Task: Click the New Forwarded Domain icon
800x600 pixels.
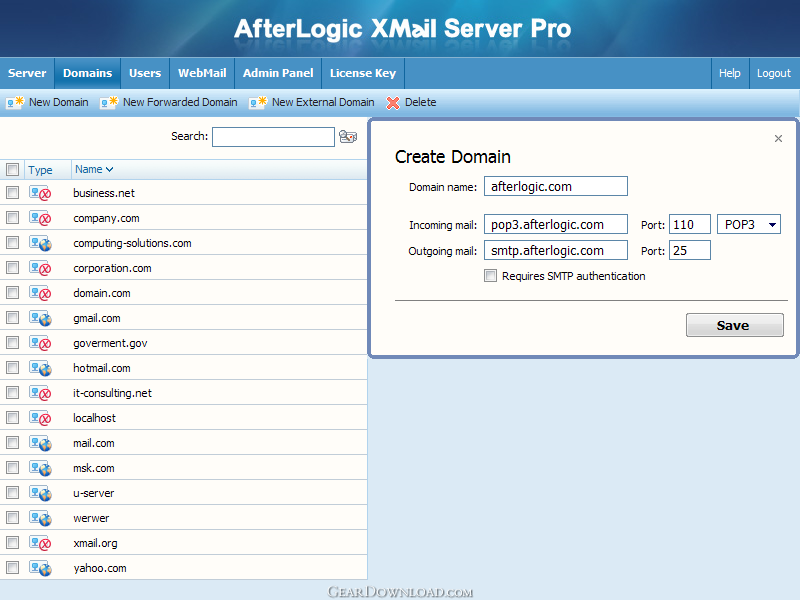Action: pos(108,102)
